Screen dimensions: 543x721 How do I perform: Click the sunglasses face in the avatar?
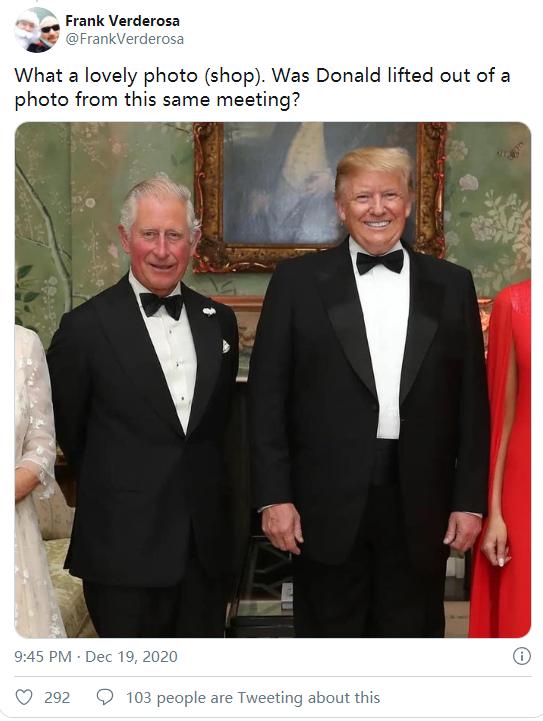pyautogui.click(x=49, y=29)
